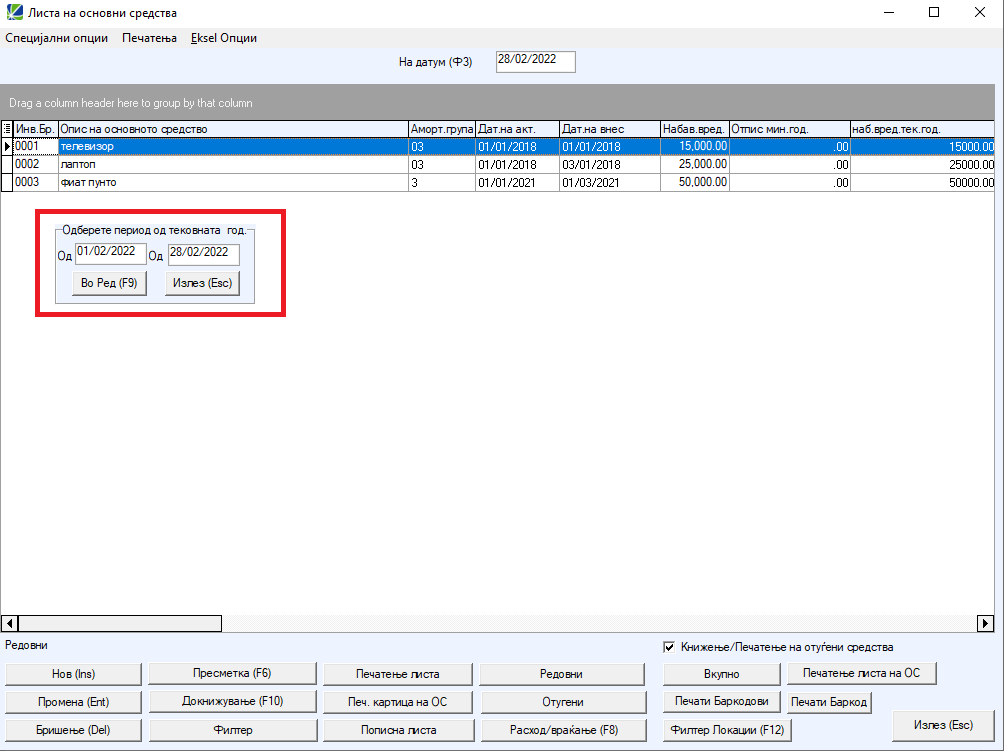Click the Печати Баркодови button
This screenshot has height=751, width=1004.
pyautogui.click(x=722, y=701)
